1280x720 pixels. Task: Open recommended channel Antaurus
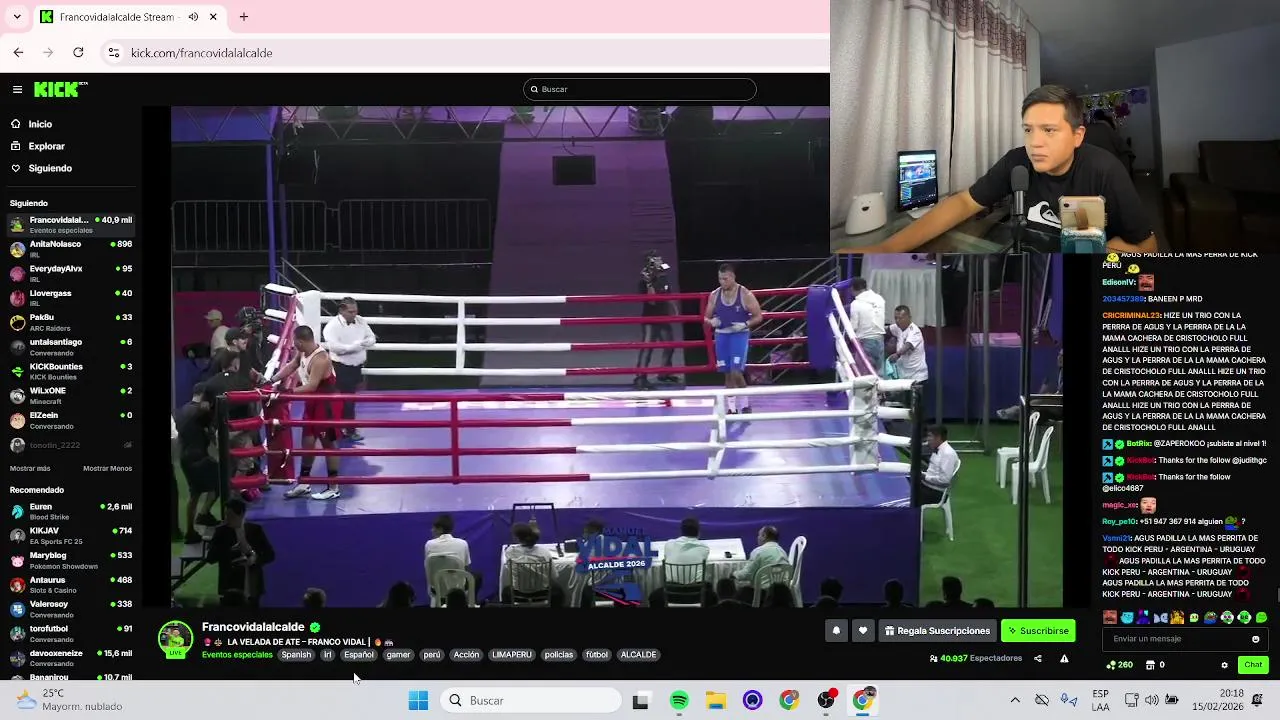pyautogui.click(x=70, y=584)
